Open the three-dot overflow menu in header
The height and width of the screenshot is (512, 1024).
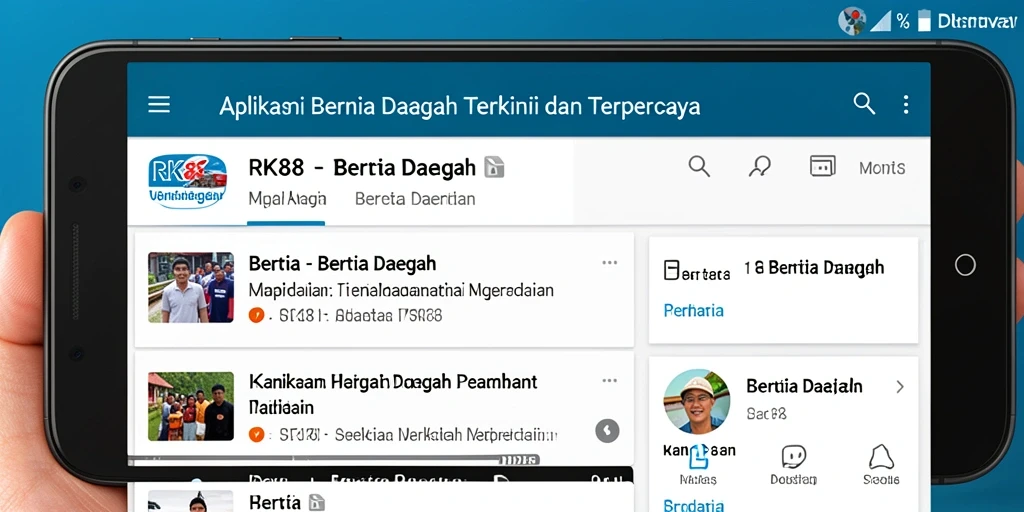[x=906, y=104]
